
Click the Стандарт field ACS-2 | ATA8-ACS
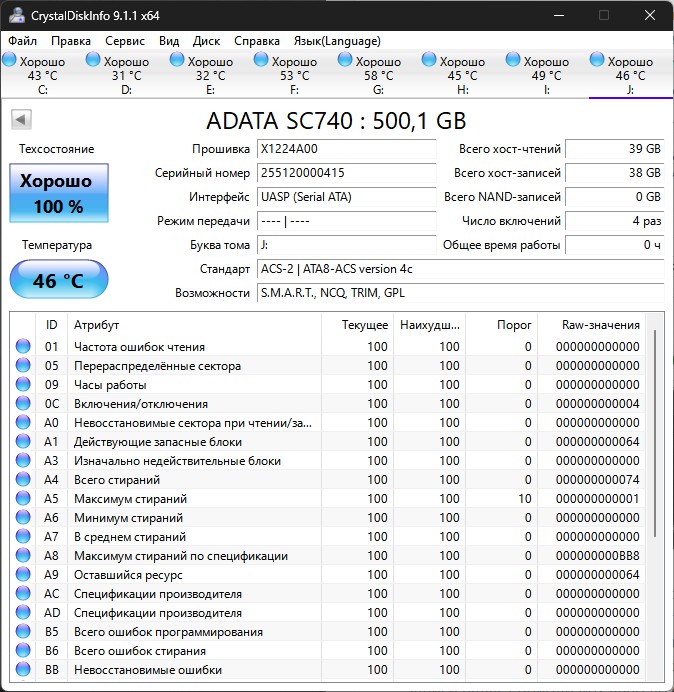tap(461, 269)
